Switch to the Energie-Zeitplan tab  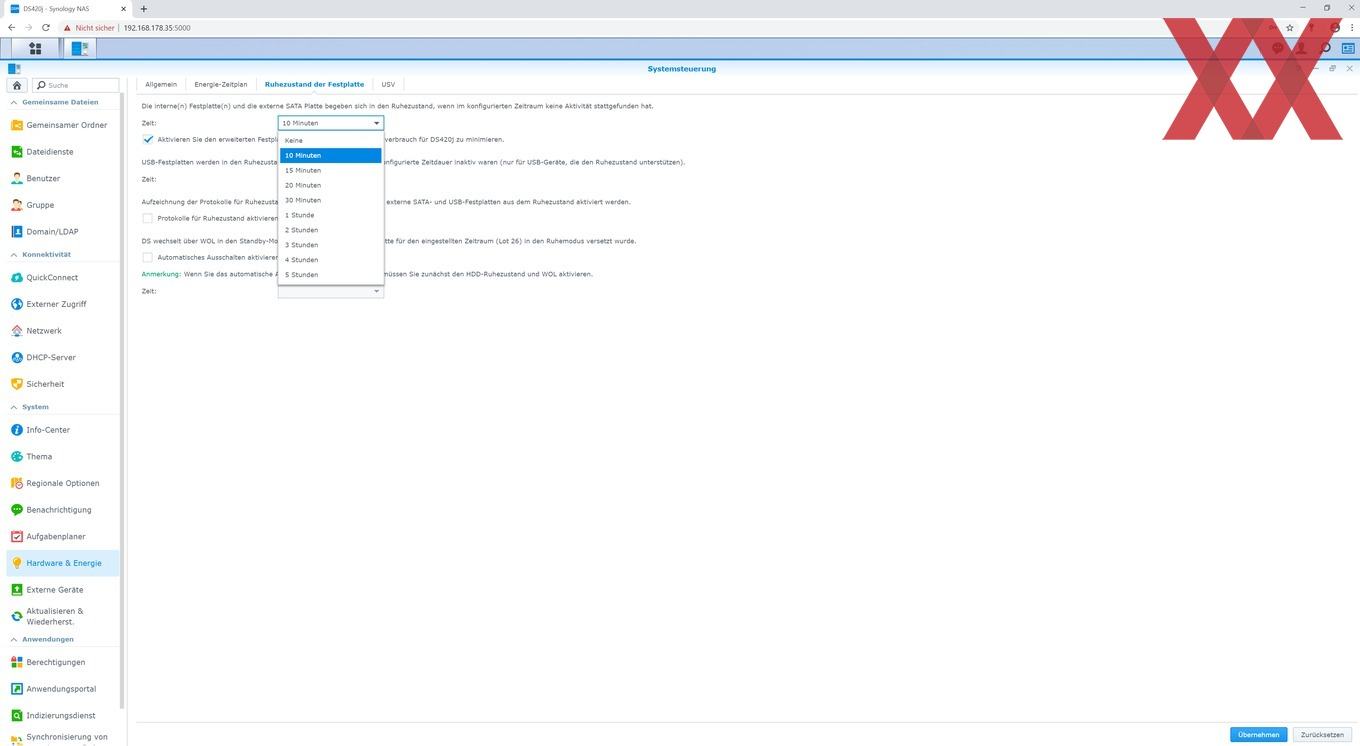[221, 84]
